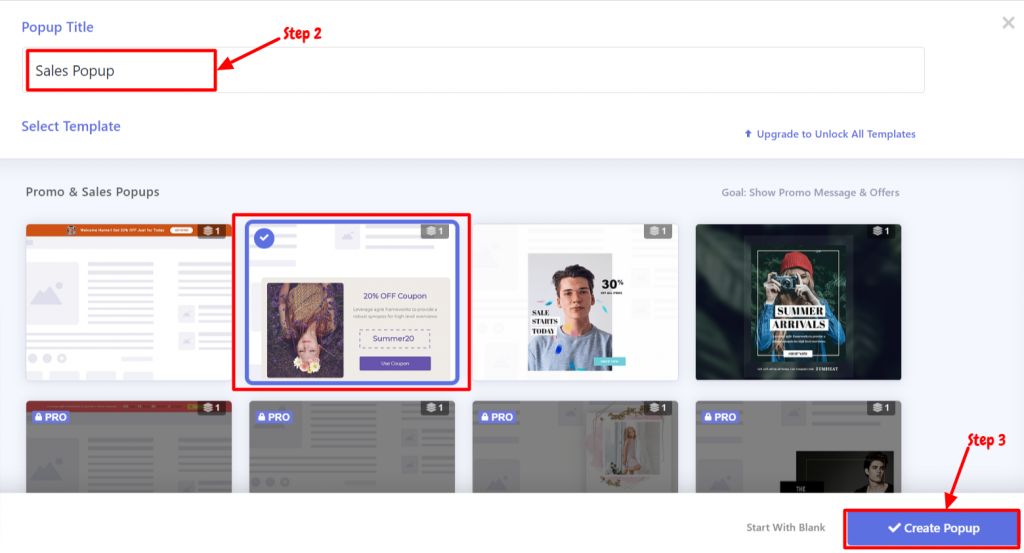Select the Summer Arrivals template
Image resolution: width=1024 pixels, height=553 pixels.
[x=798, y=302]
